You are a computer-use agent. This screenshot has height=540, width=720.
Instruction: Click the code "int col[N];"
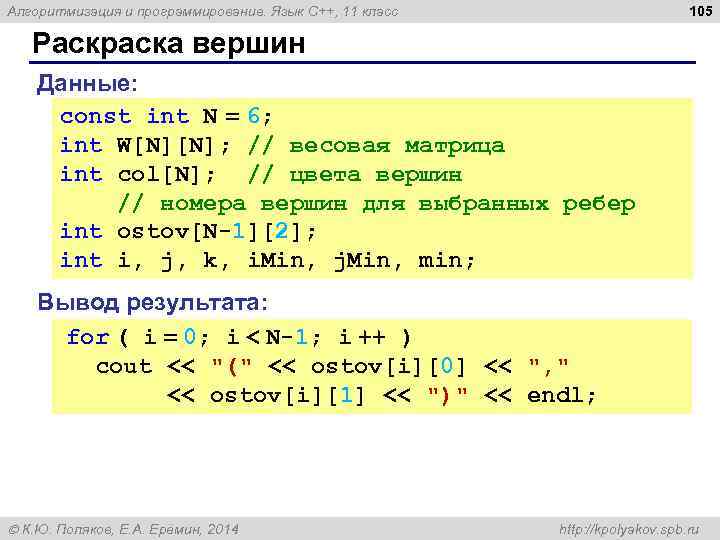pyautogui.click(x=138, y=174)
